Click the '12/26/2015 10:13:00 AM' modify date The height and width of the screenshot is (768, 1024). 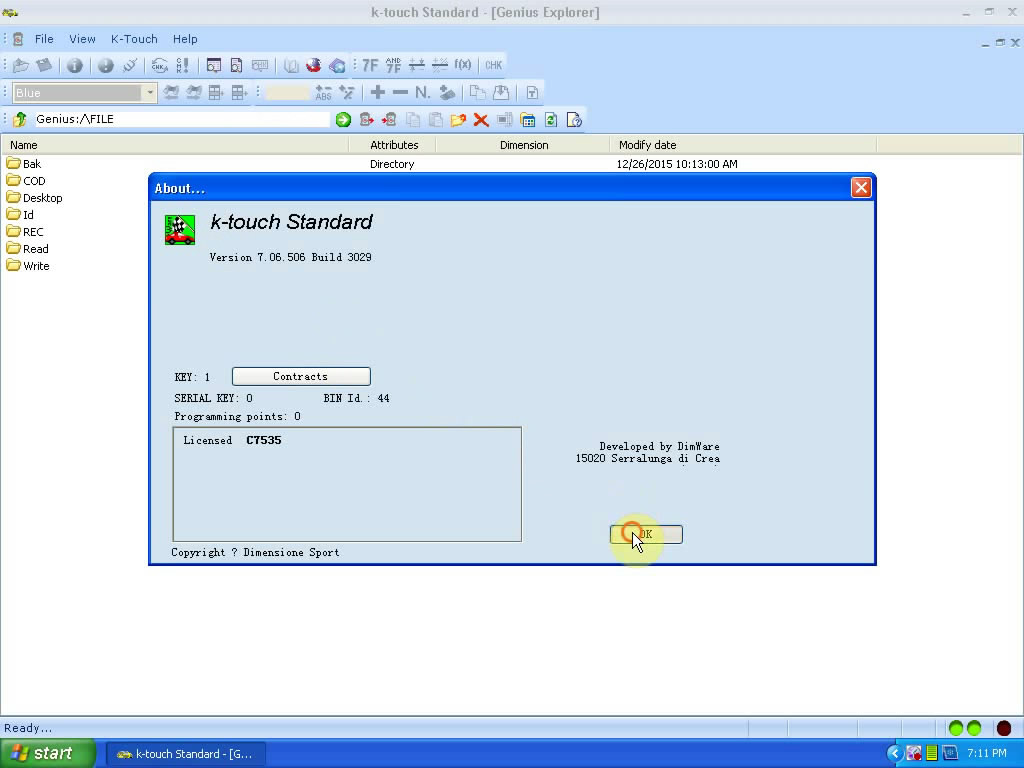pos(677,164)
